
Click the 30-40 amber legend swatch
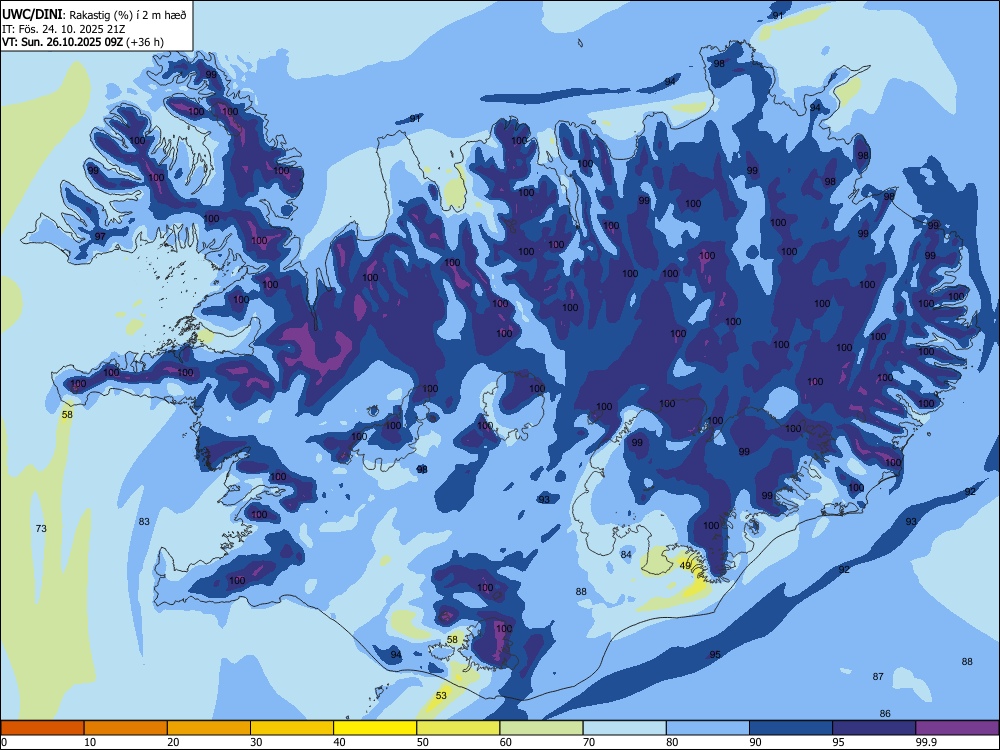292,728
